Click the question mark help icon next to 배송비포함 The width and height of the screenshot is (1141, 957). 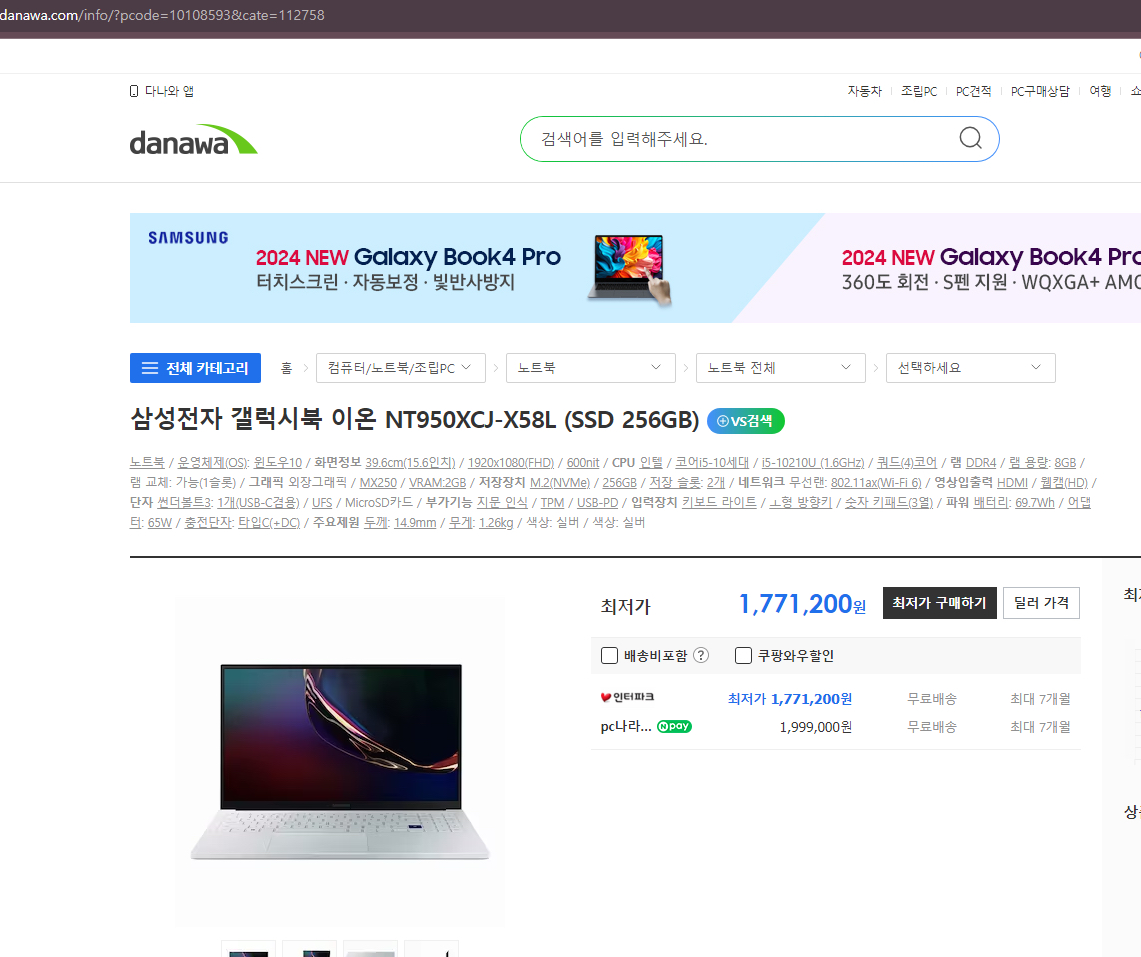(x=701, y=655)
